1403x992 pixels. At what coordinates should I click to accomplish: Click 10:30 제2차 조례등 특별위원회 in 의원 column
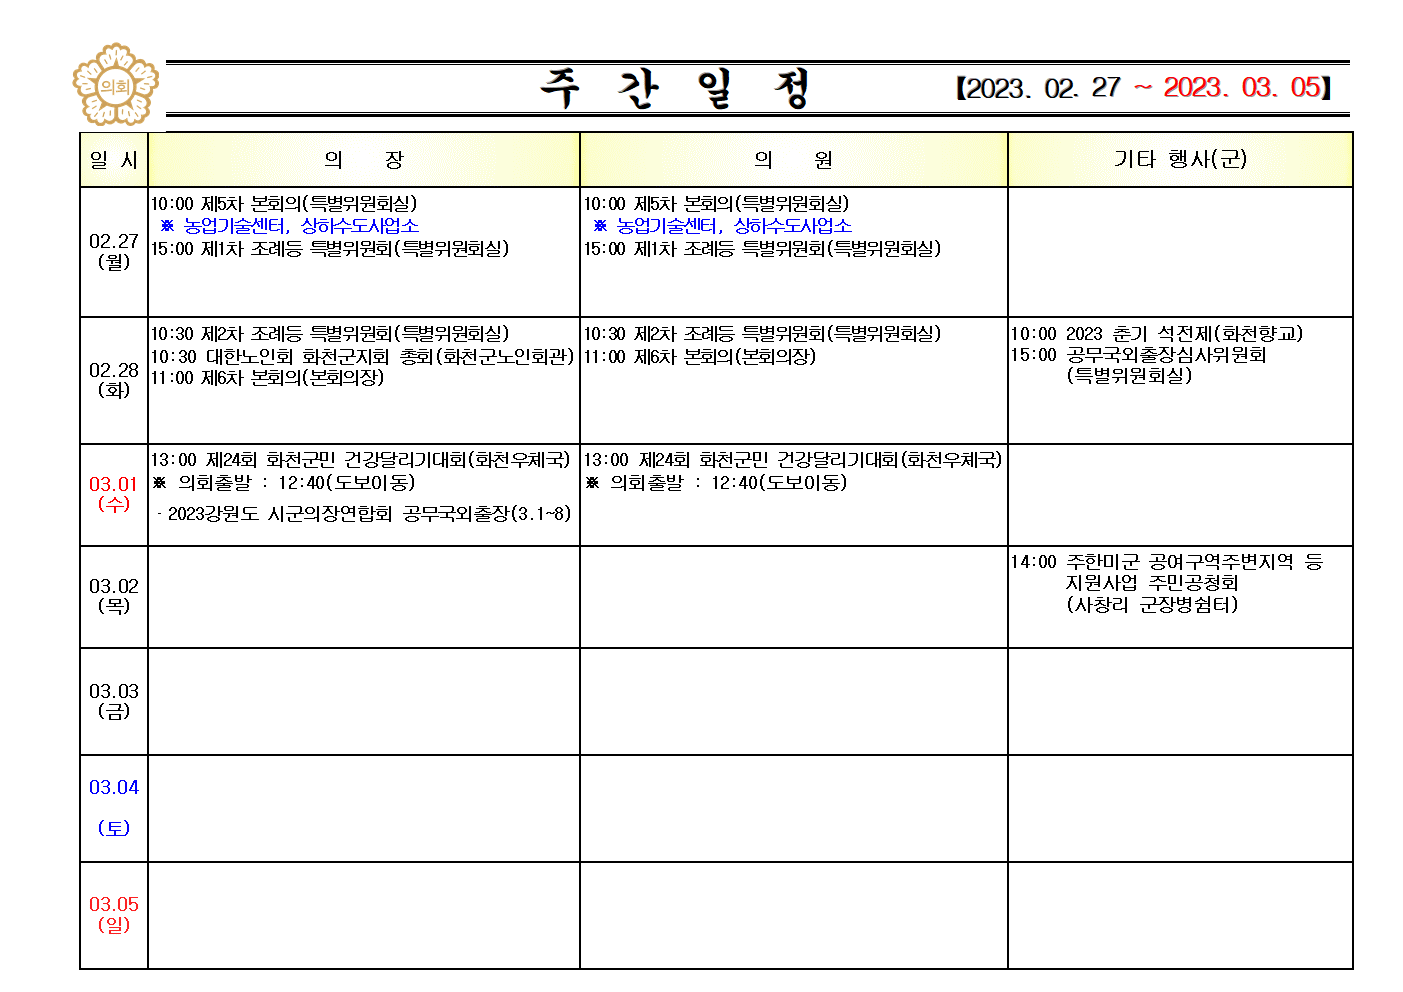(762, 334)
